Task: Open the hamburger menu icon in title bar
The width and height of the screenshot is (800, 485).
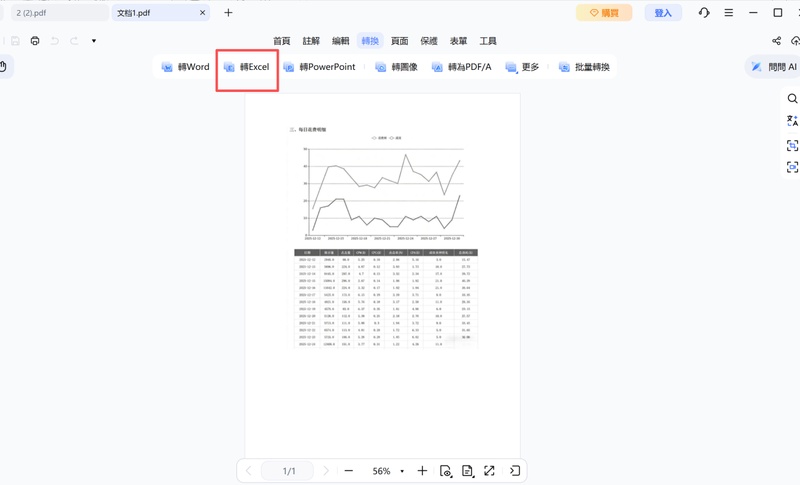Action: point(729,13)
